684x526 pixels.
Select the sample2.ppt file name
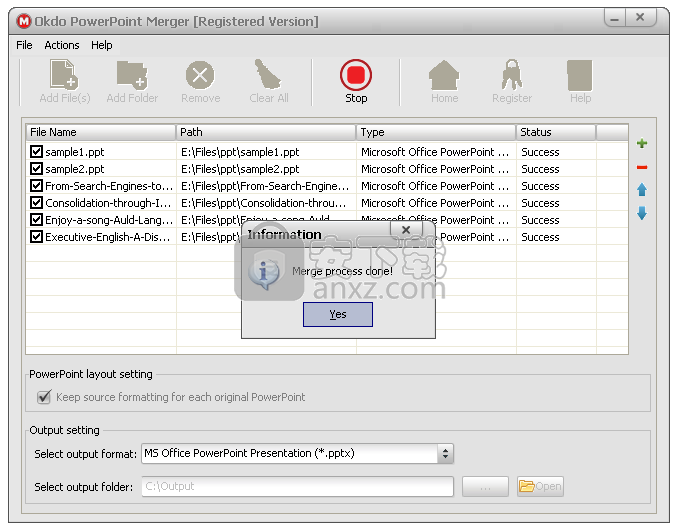(75, 169)
